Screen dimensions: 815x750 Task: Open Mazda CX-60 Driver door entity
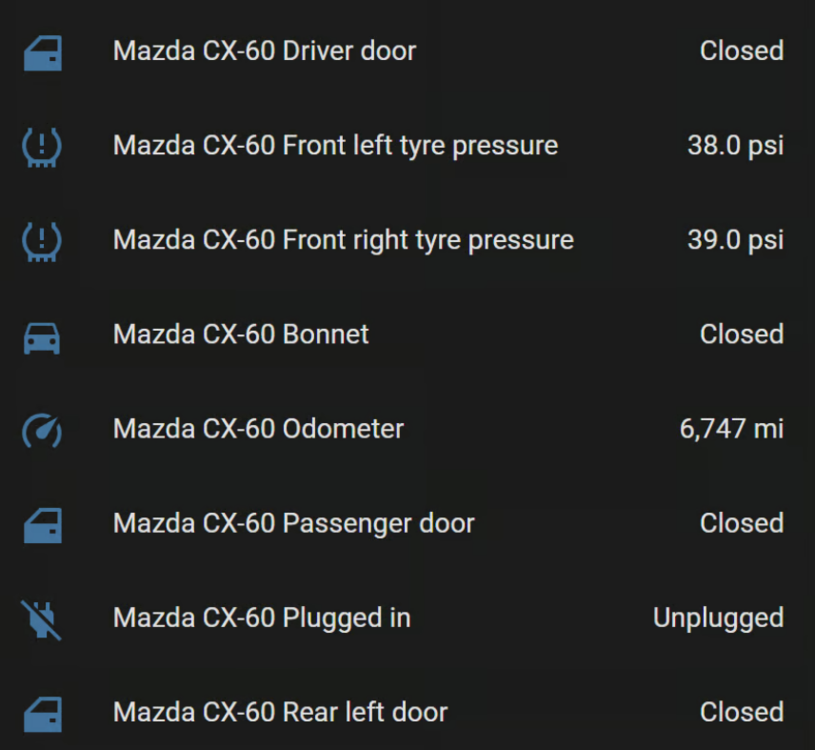click(x=264, y=51)
